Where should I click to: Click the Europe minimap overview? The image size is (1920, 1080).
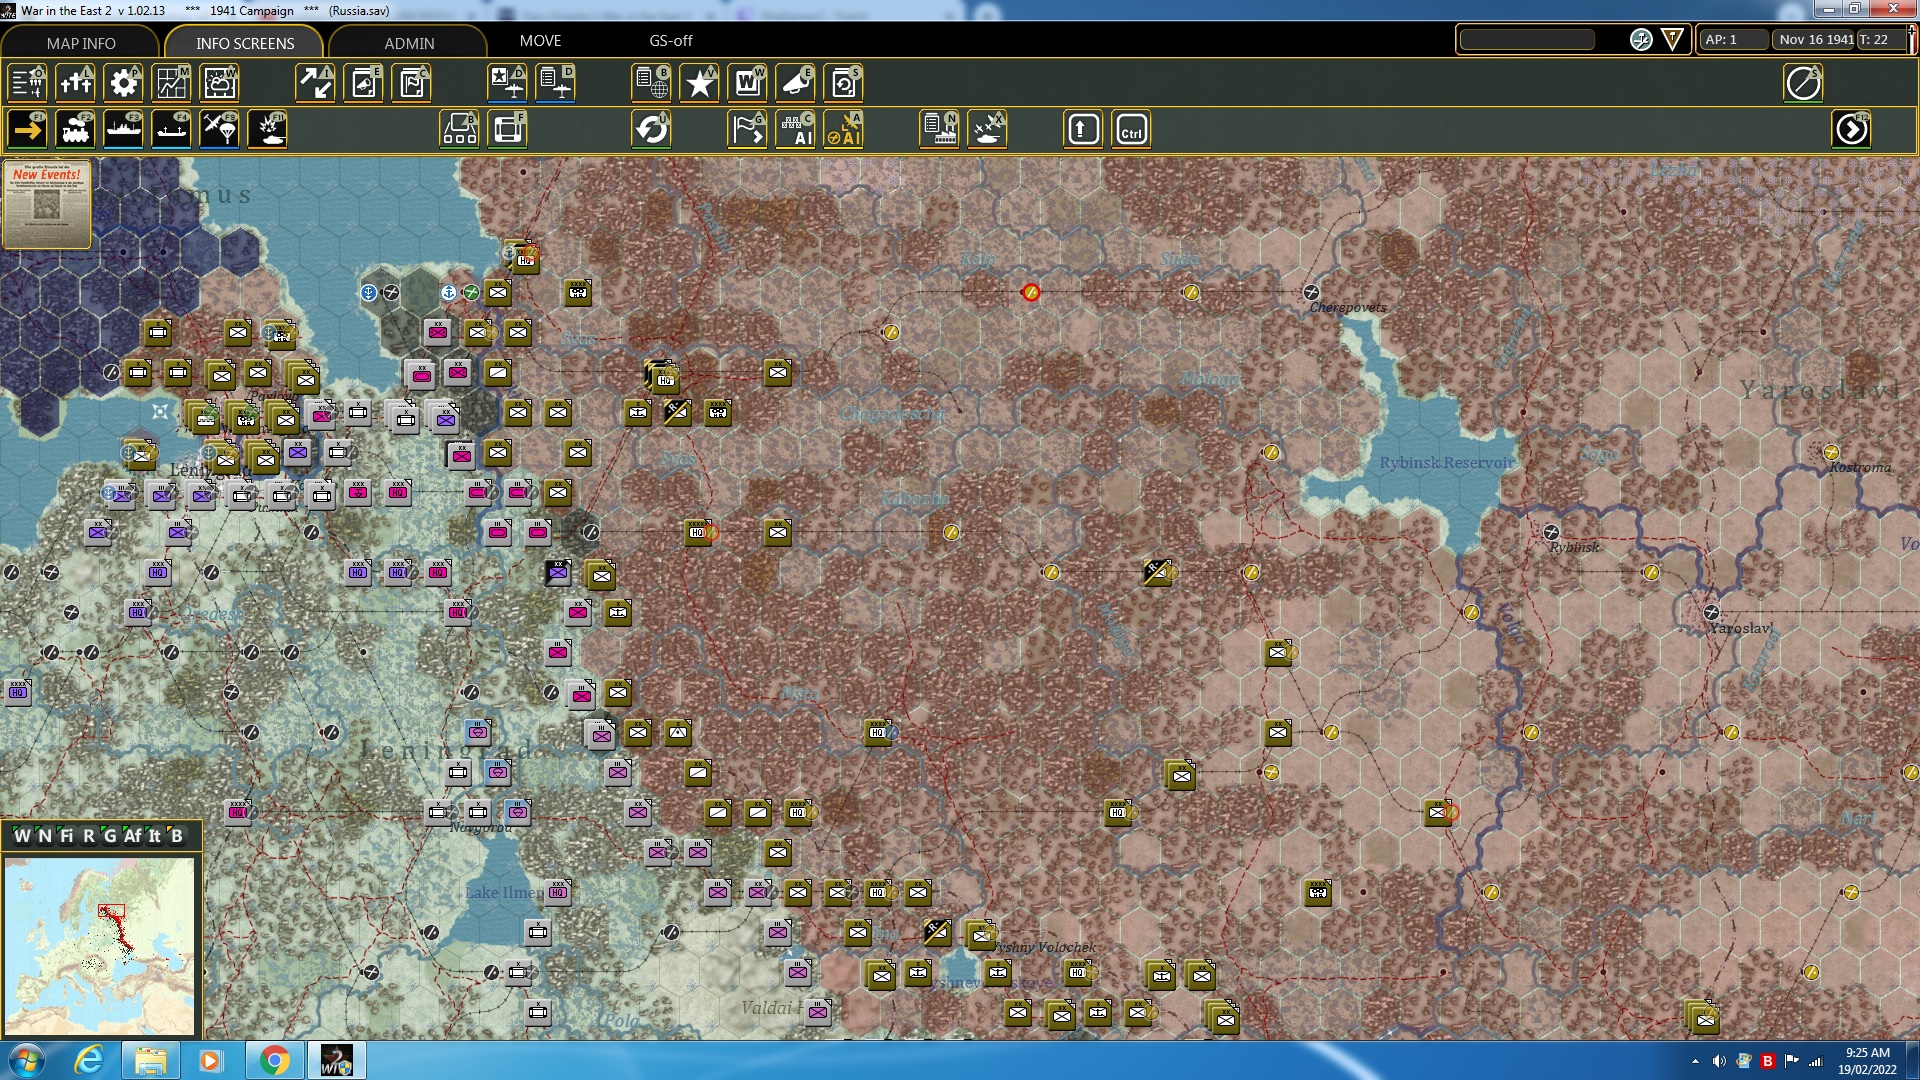pyautogui.click(x=99, y=946)
